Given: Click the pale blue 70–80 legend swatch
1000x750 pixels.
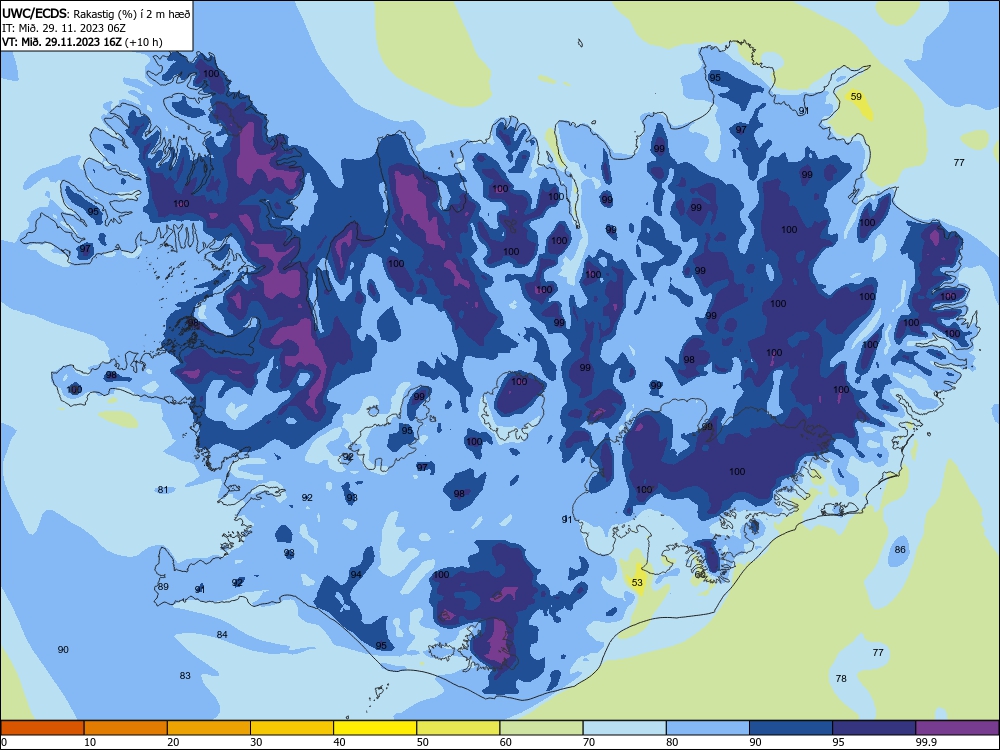Looking at the screenshot, I should (x=625, y=728).
